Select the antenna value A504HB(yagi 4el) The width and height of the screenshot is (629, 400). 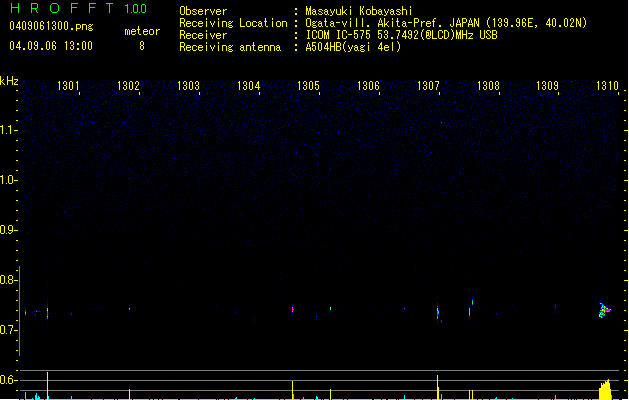[x=353, y=47]
